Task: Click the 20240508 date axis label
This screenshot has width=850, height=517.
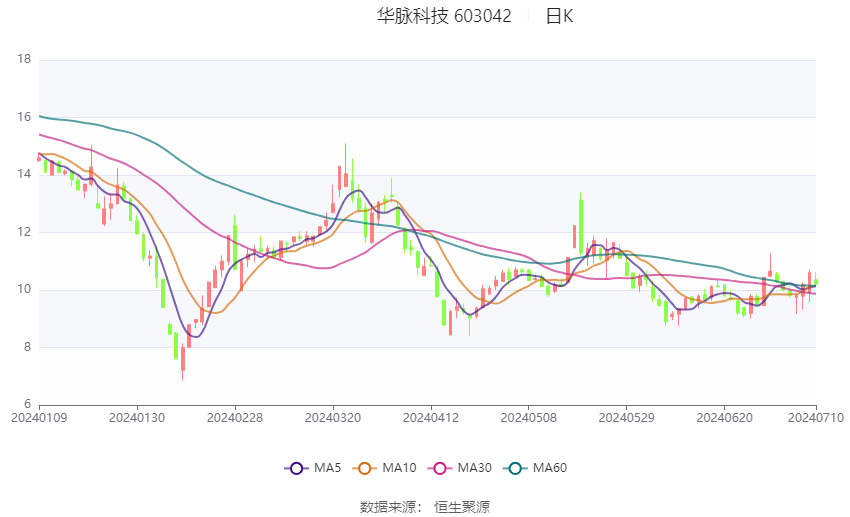Action: coord(529,418)
